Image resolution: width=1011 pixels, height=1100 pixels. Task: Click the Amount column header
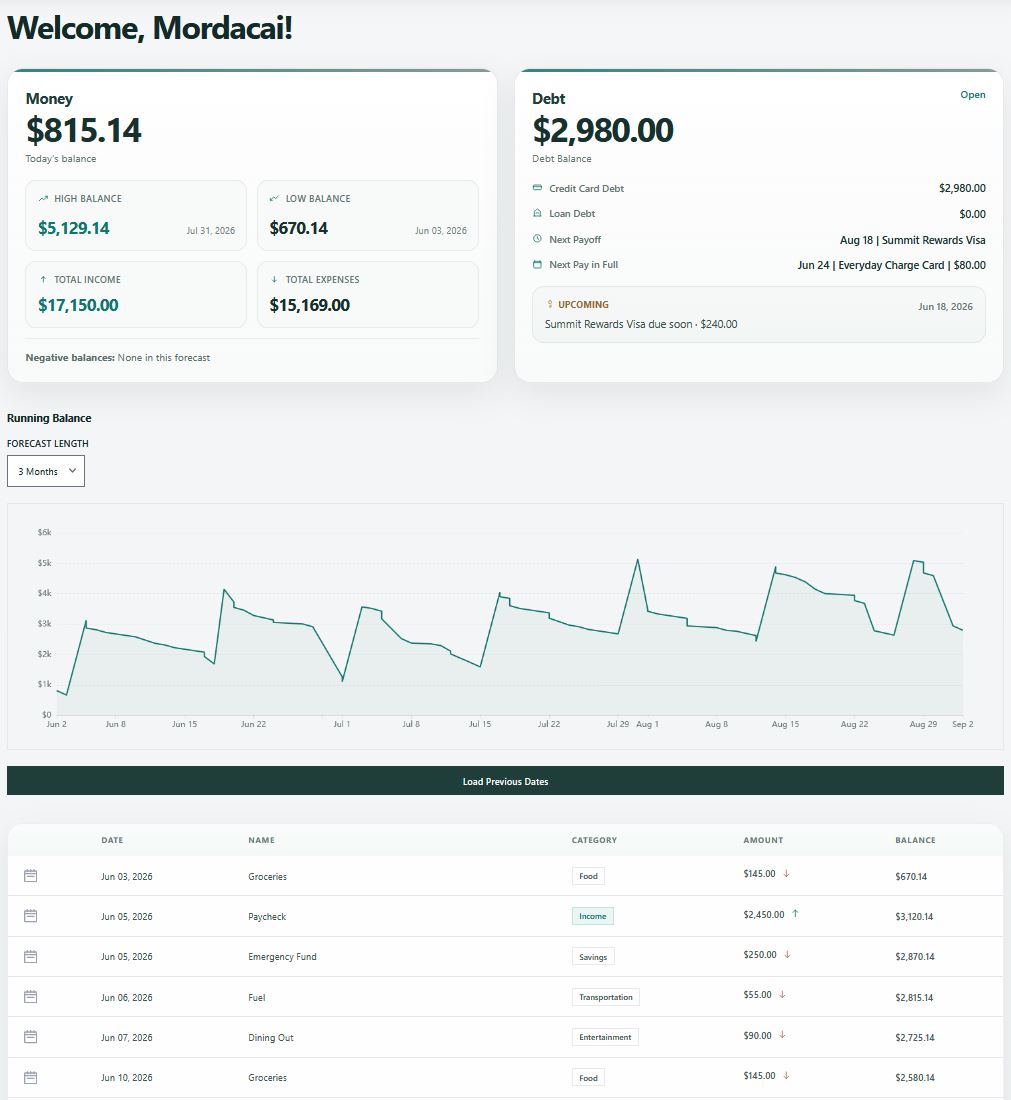coord(763,840)
